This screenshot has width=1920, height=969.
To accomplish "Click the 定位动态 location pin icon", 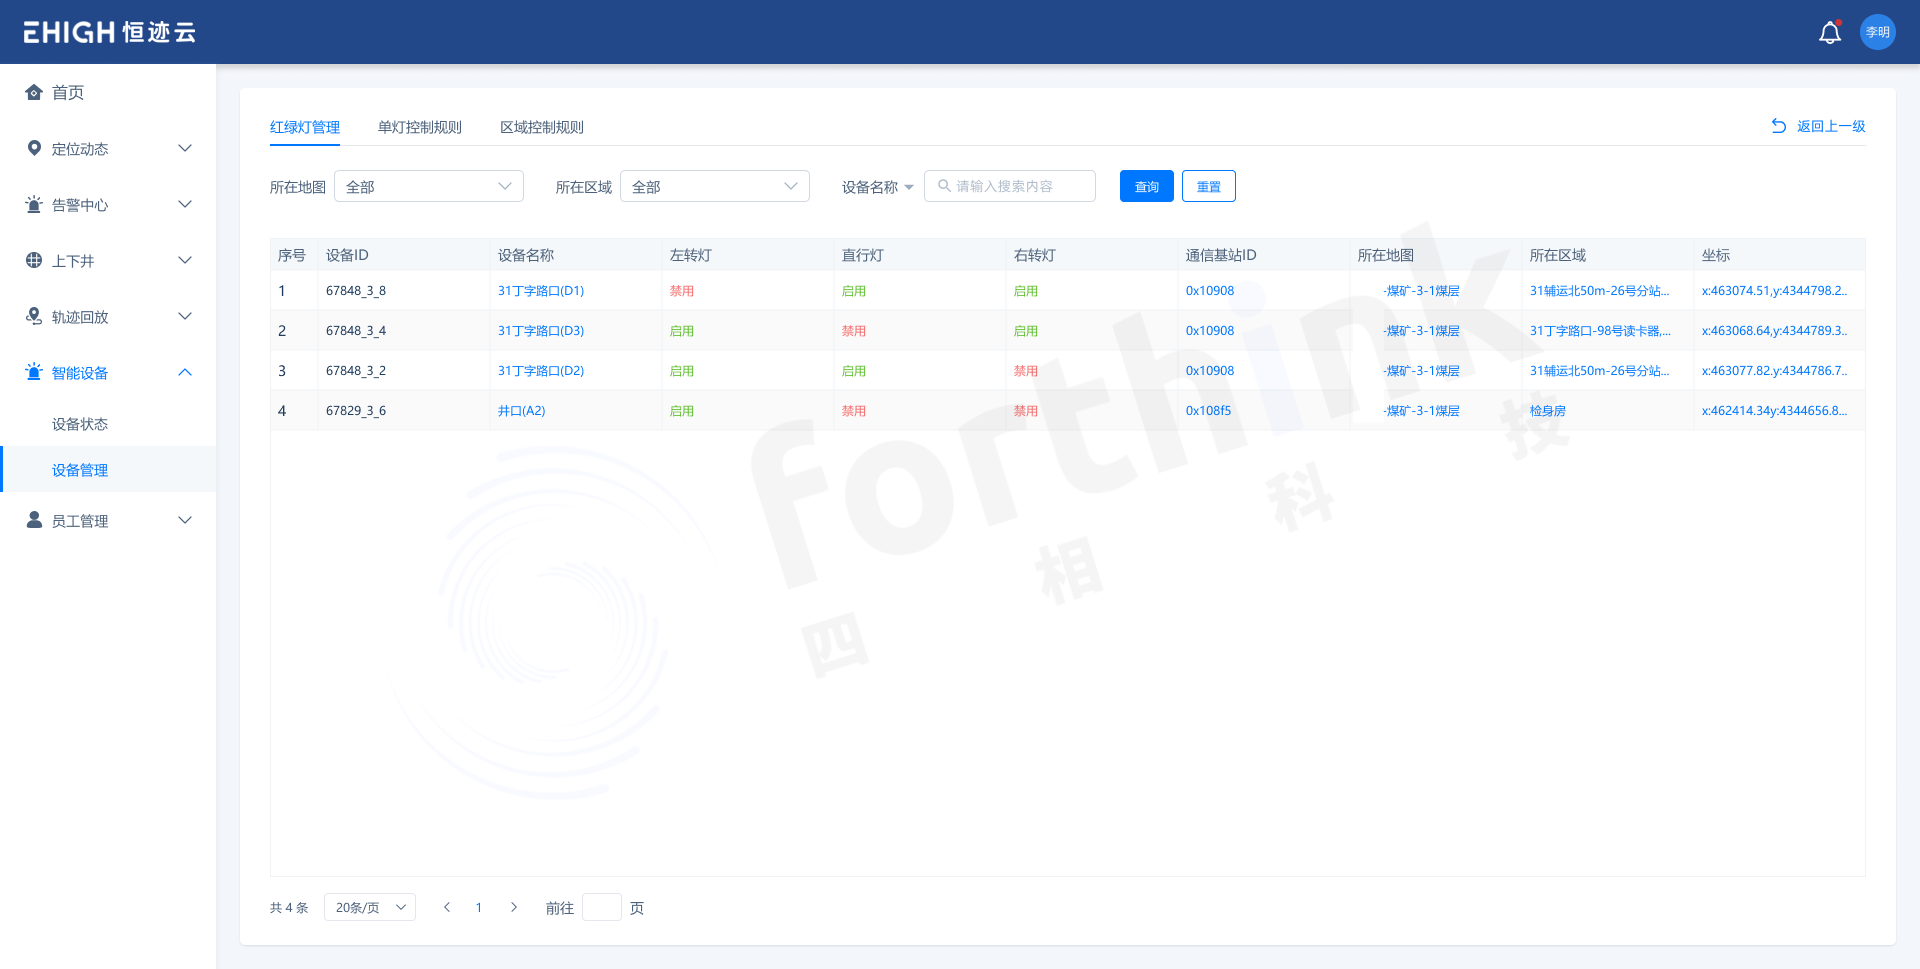I will [x=34, y=149].
